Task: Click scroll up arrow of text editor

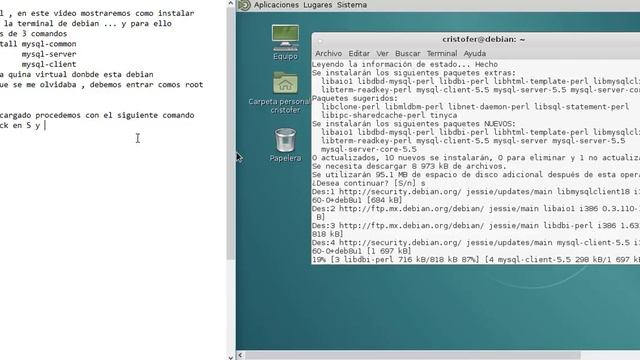Action: pos(231,3)
